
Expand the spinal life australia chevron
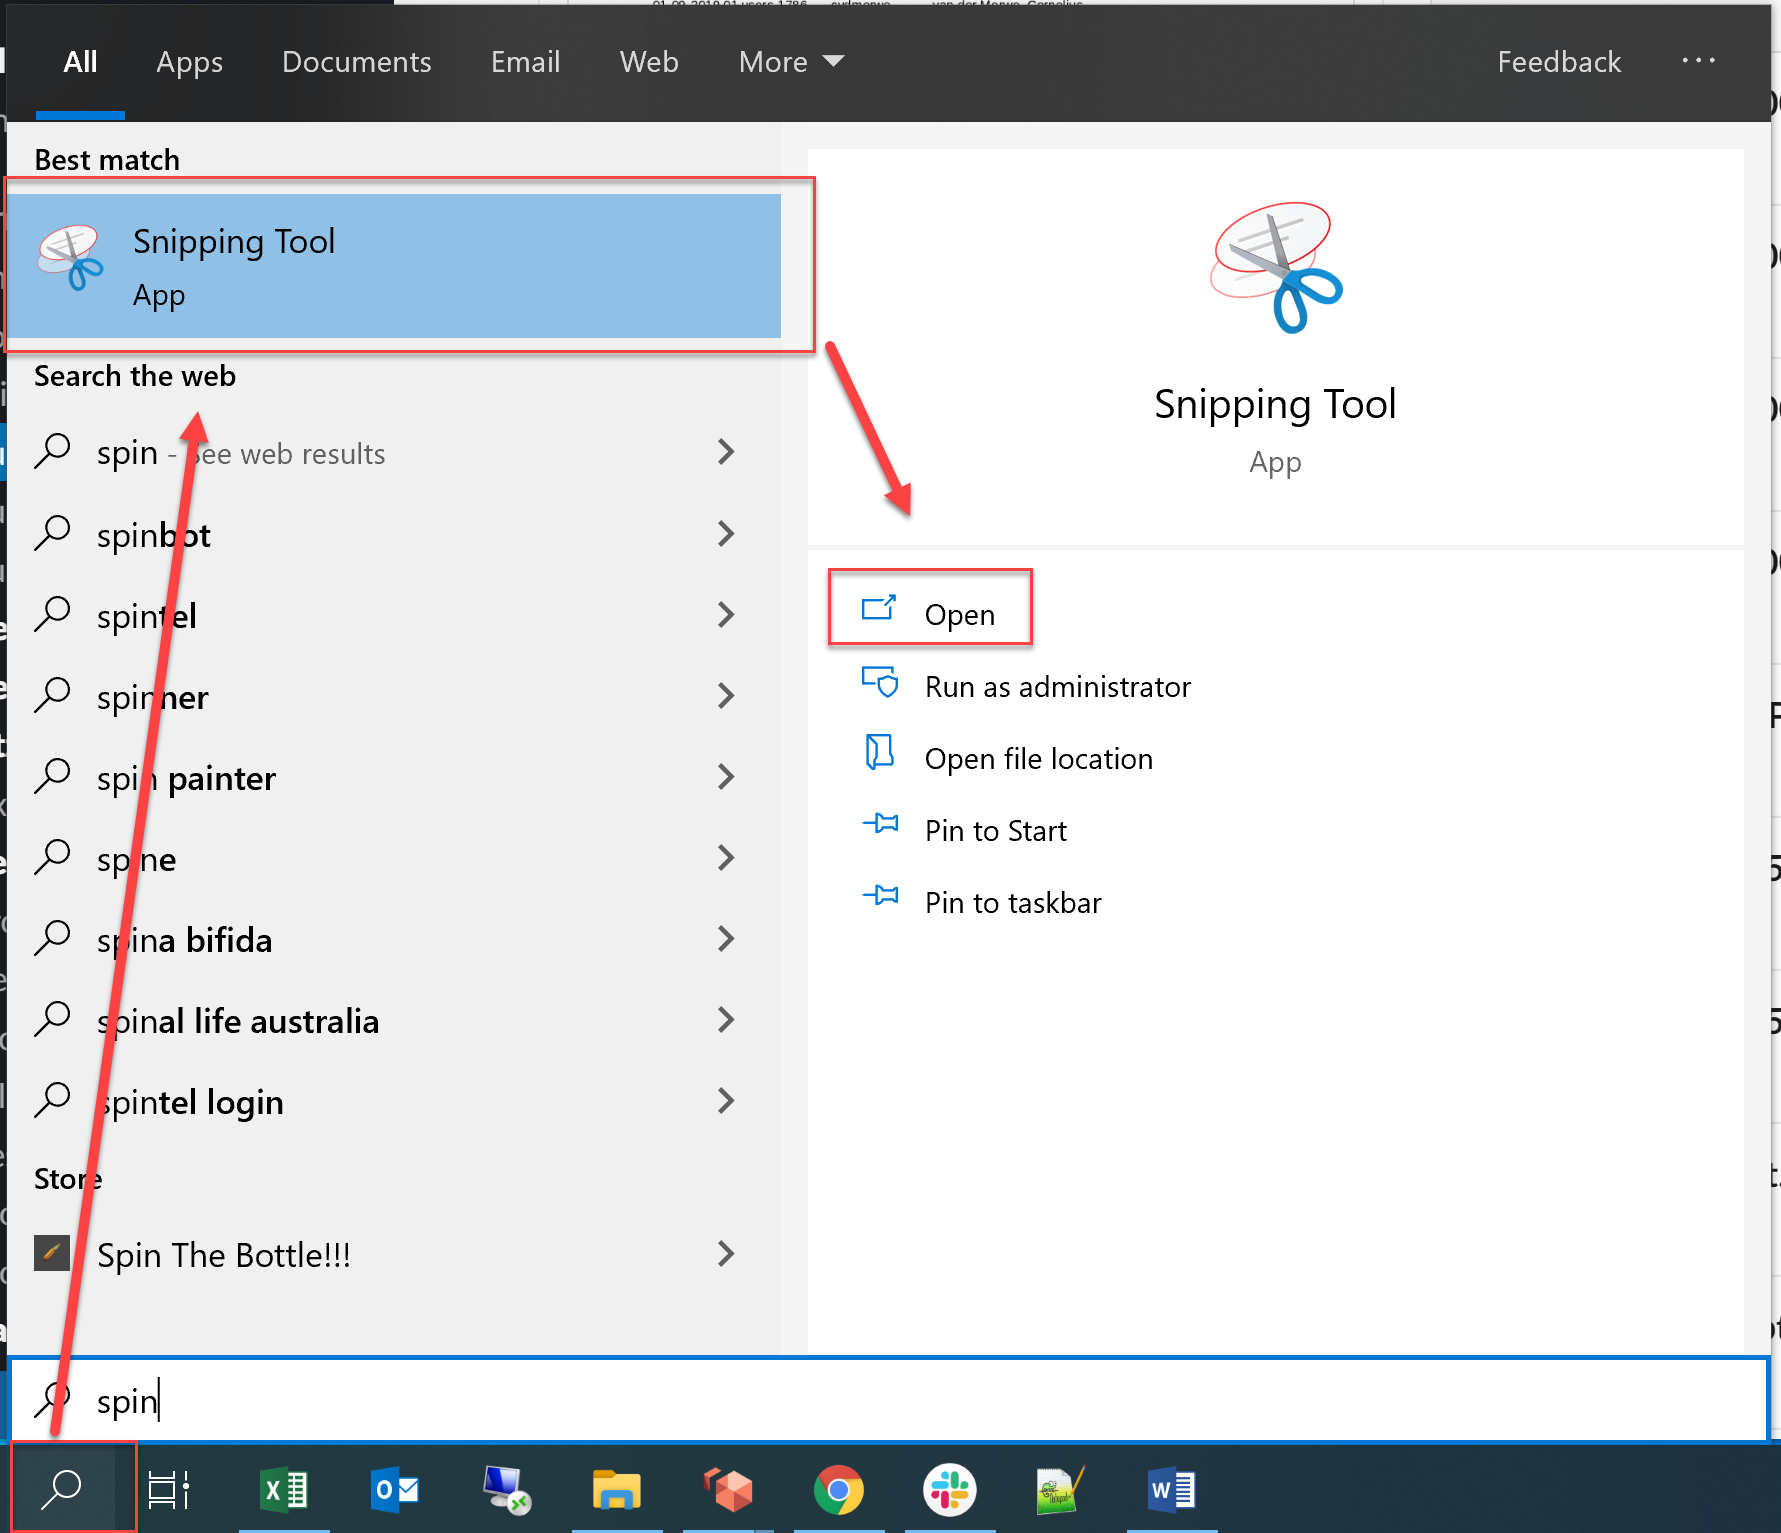pyautogui.click(x=727, y=1019)
